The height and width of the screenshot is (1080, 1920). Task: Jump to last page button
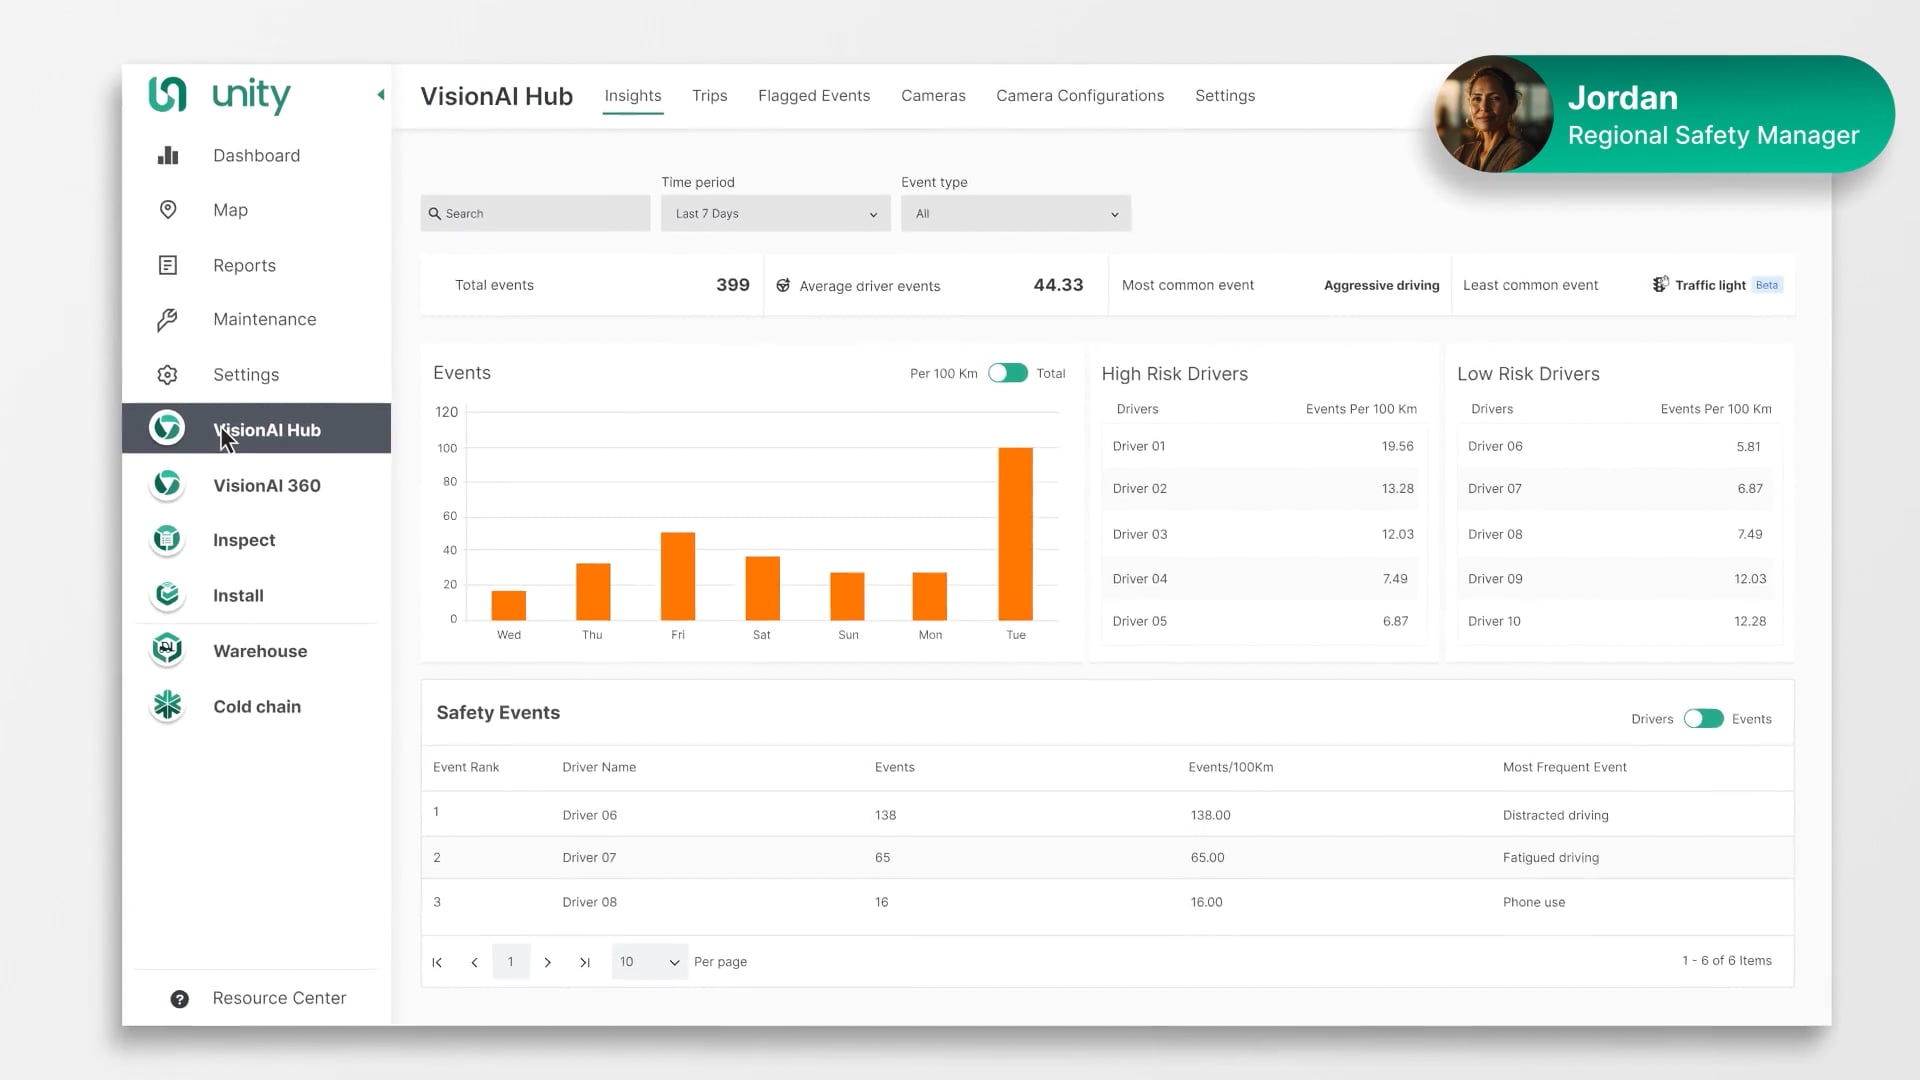[x=585, y=962]
